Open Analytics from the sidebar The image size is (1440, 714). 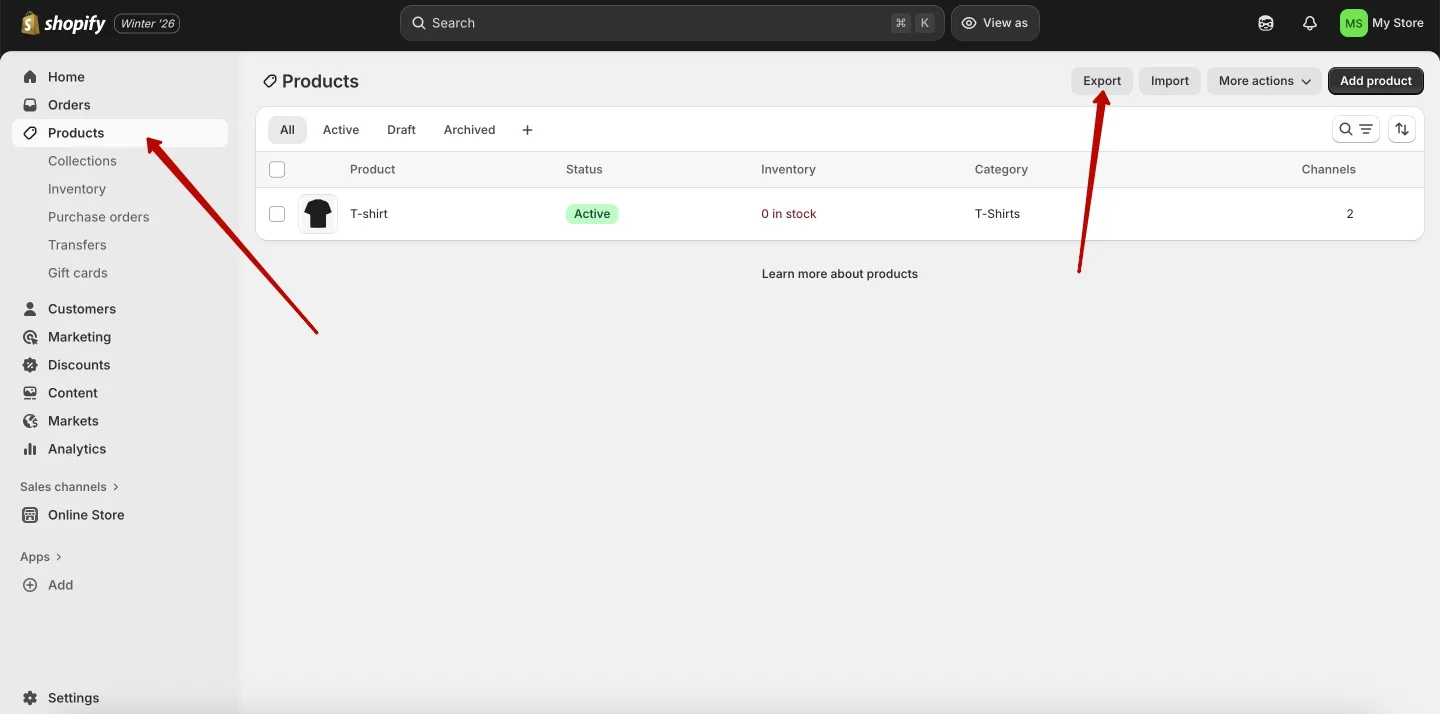tap(76, 448)
